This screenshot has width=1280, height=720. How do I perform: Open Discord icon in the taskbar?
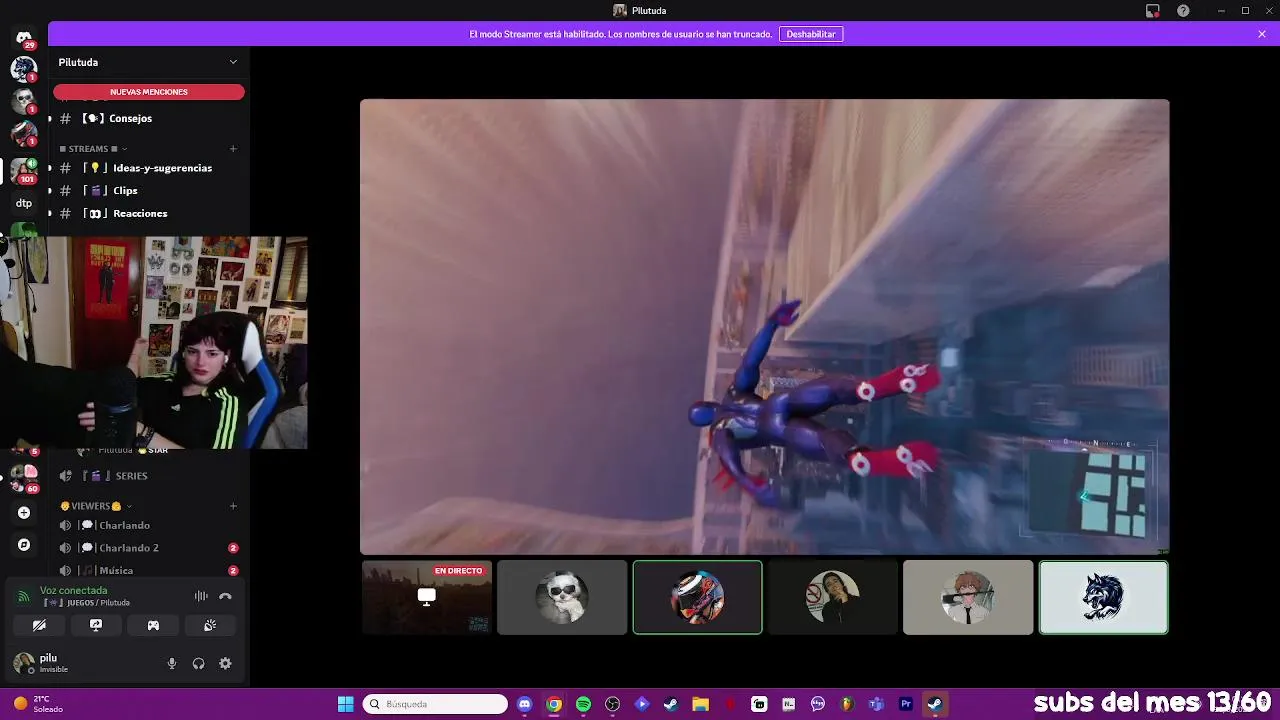tap(525, 704)
